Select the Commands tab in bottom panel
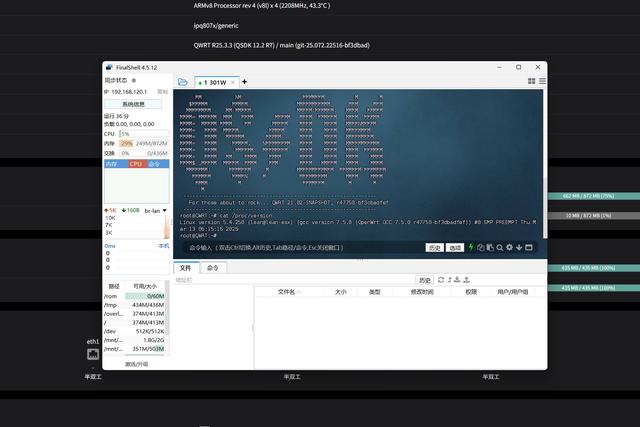 (x=213, y=268)
